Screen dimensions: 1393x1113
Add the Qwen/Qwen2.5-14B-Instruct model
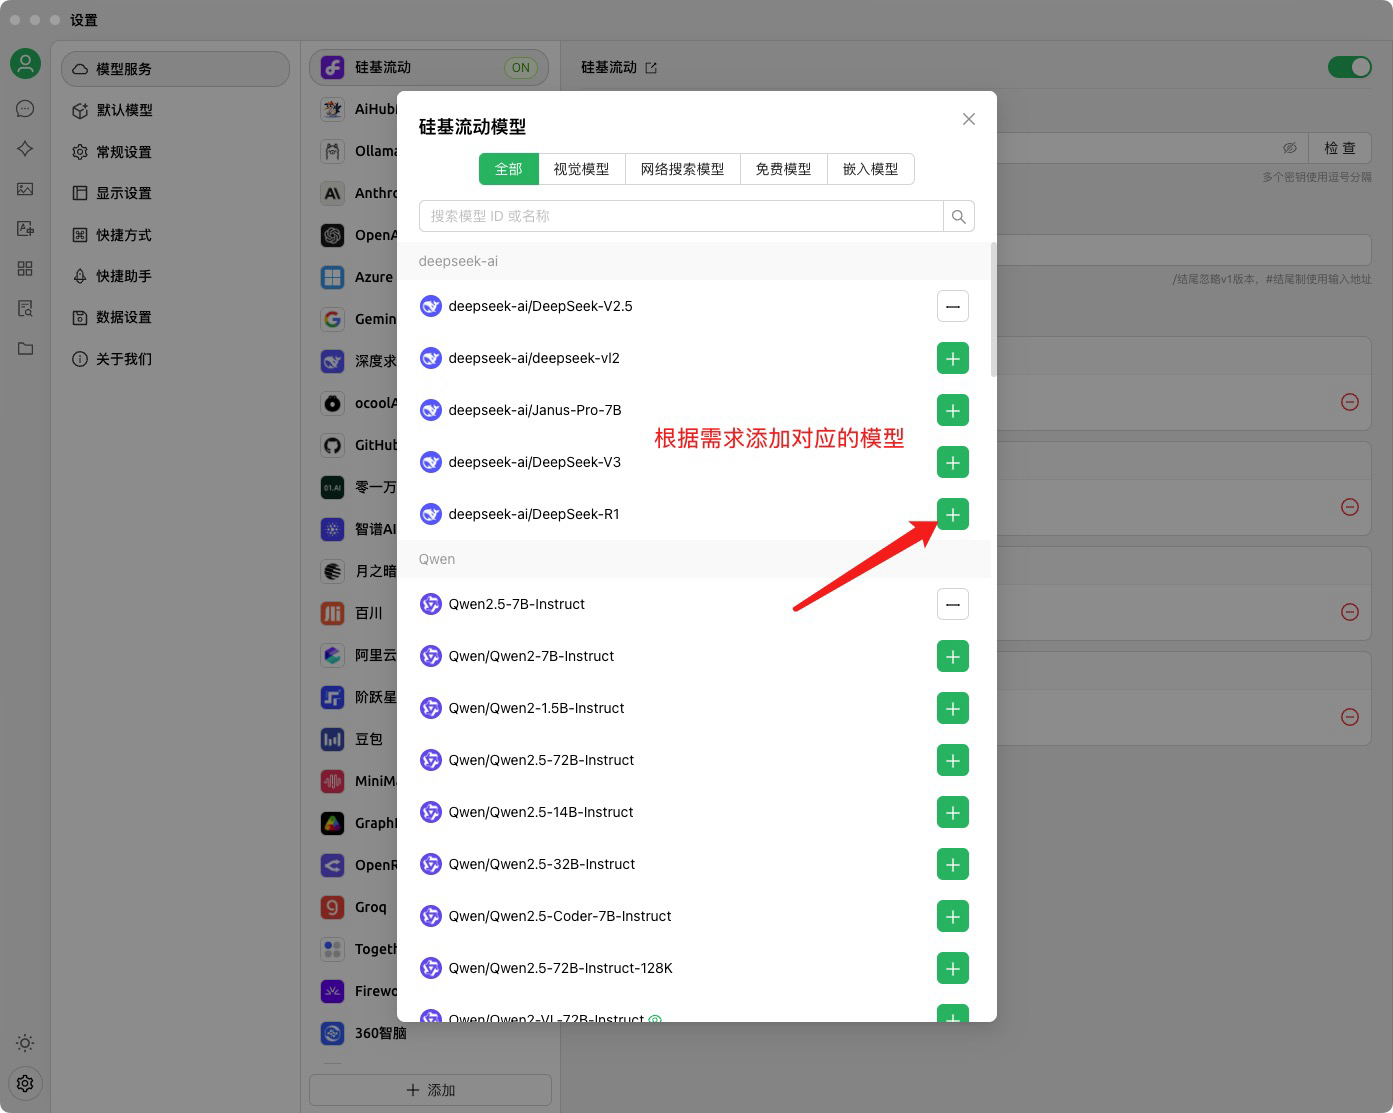click(952, 812)
